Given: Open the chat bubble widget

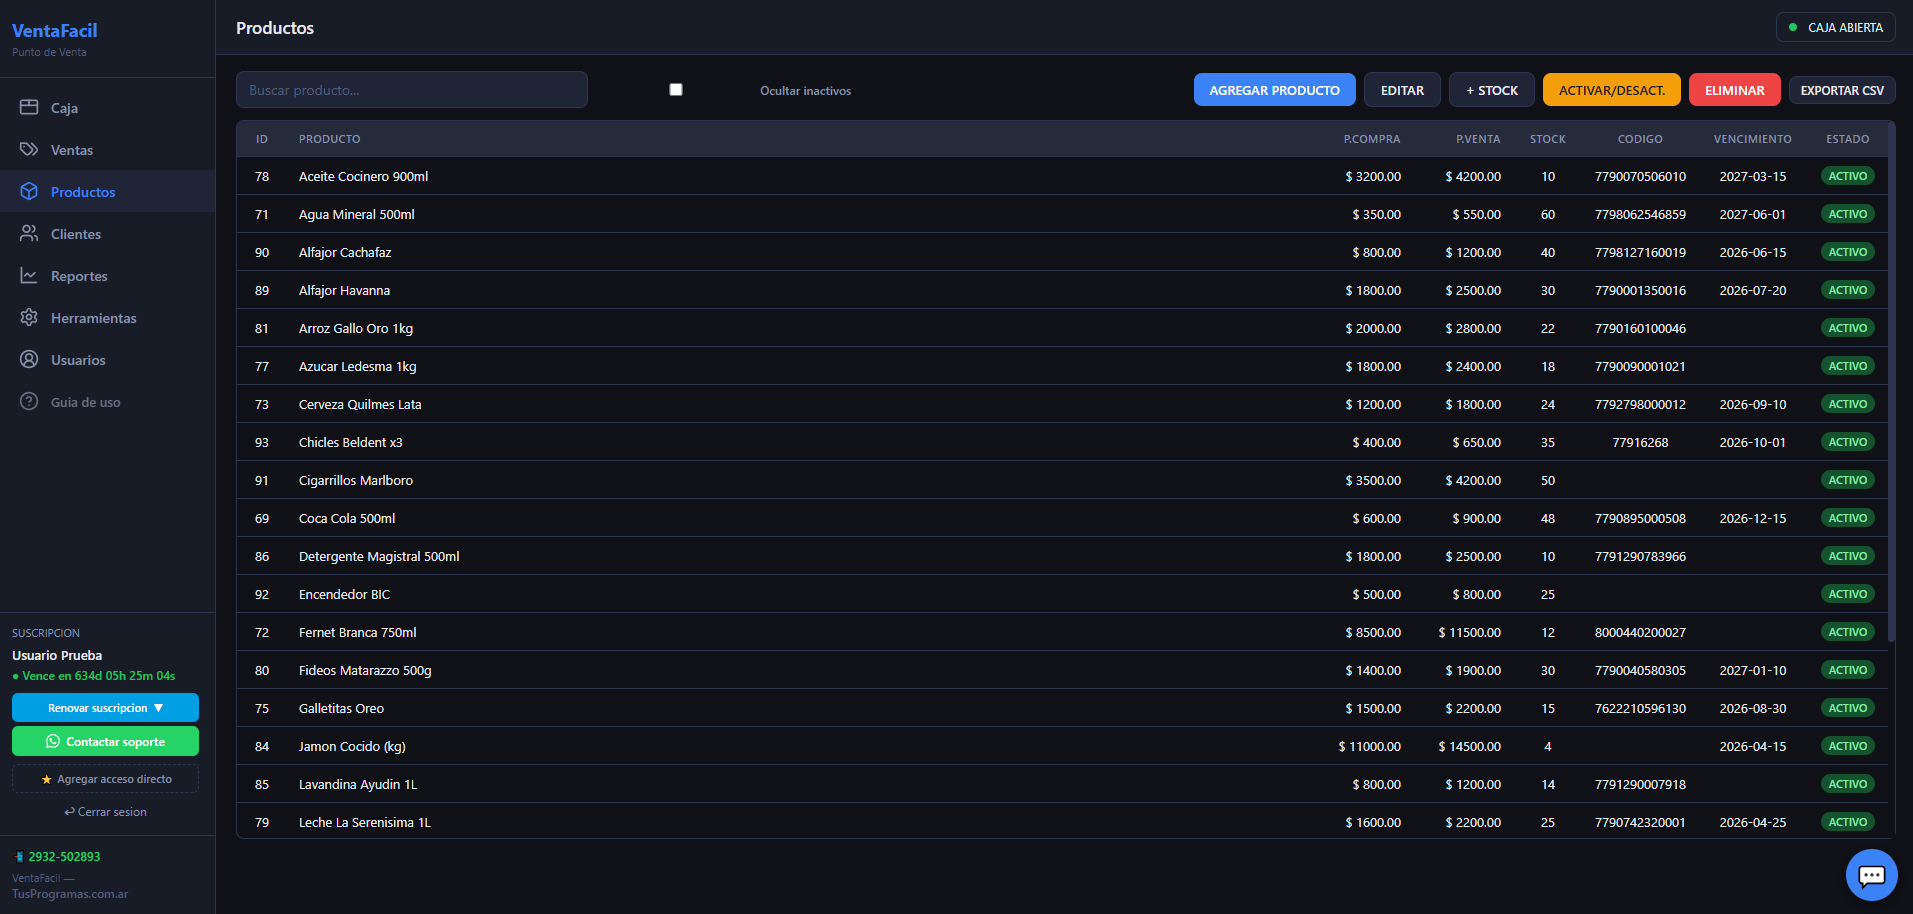Looking at the screenshot, I should [1871, 875].
